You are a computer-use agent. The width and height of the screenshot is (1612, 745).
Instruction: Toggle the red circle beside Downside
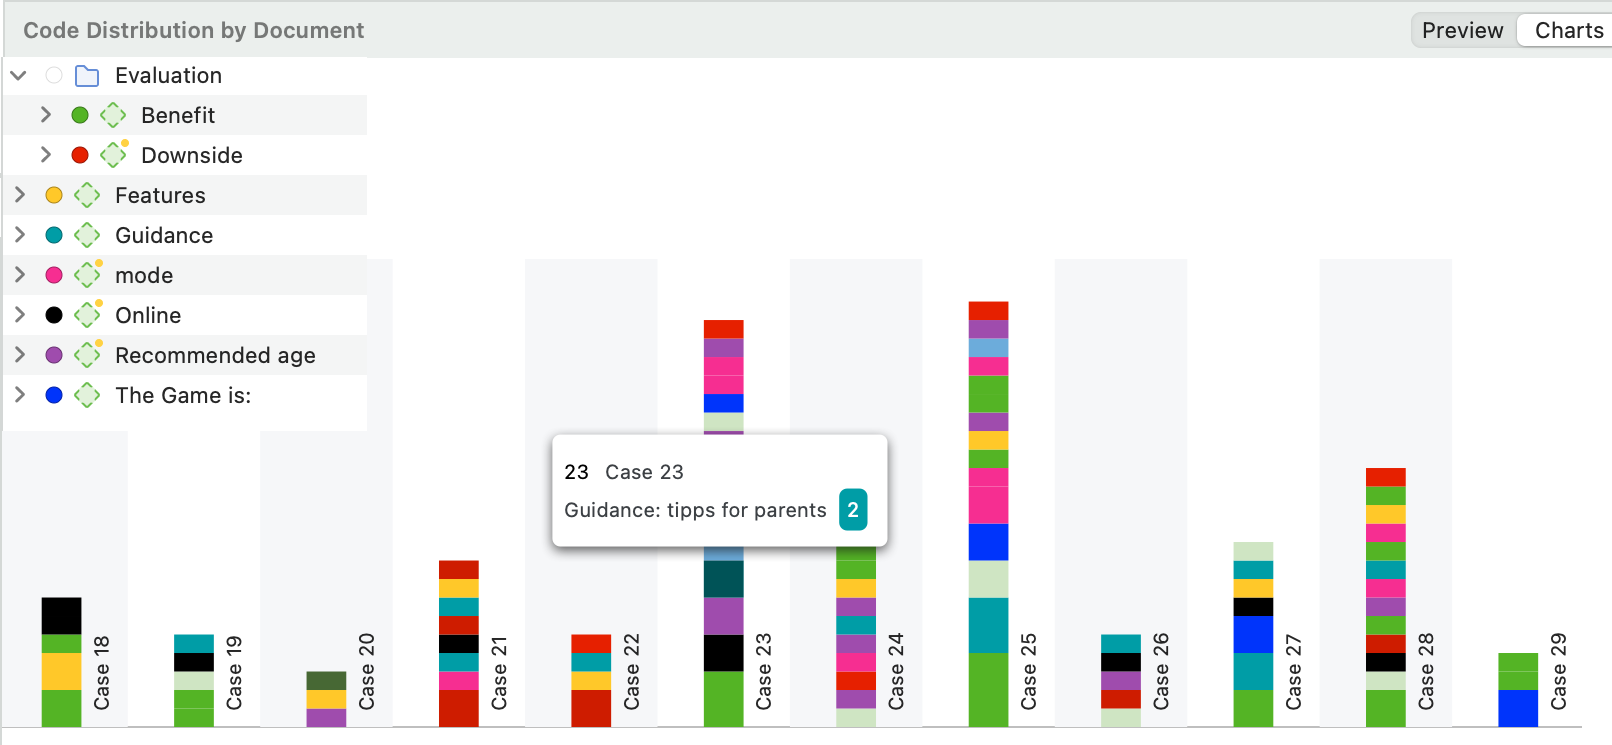click(x=80, y=156)
